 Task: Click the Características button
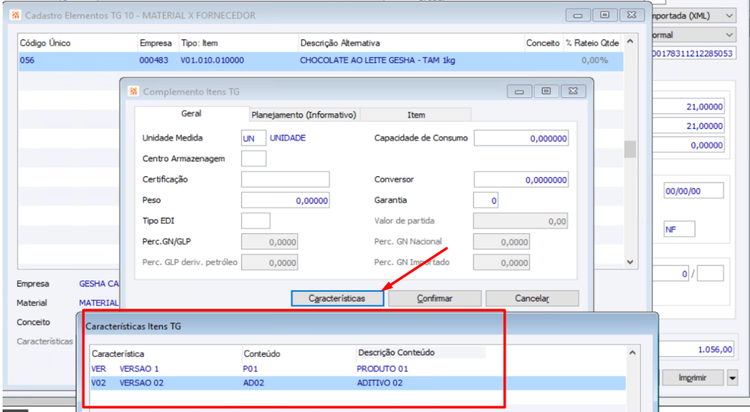point(337,298)
